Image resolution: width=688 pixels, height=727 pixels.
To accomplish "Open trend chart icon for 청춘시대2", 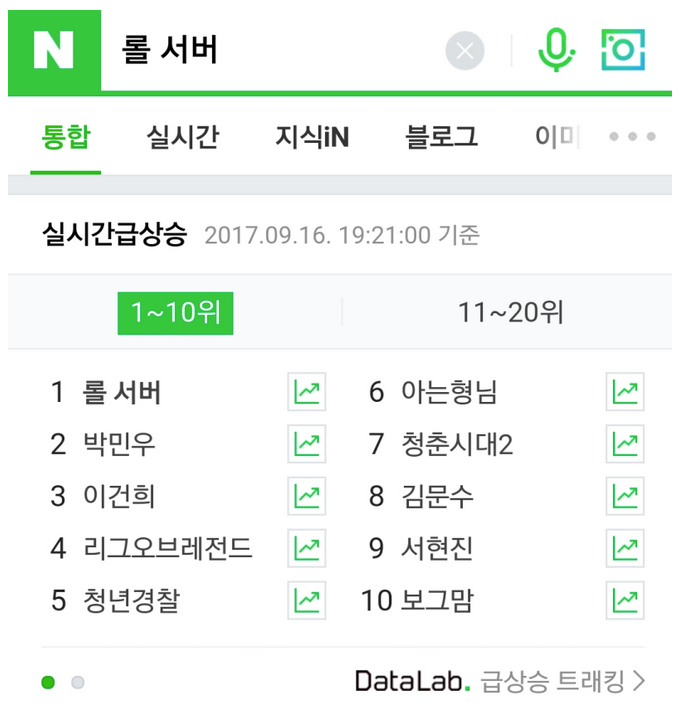I will click(625, 443).
